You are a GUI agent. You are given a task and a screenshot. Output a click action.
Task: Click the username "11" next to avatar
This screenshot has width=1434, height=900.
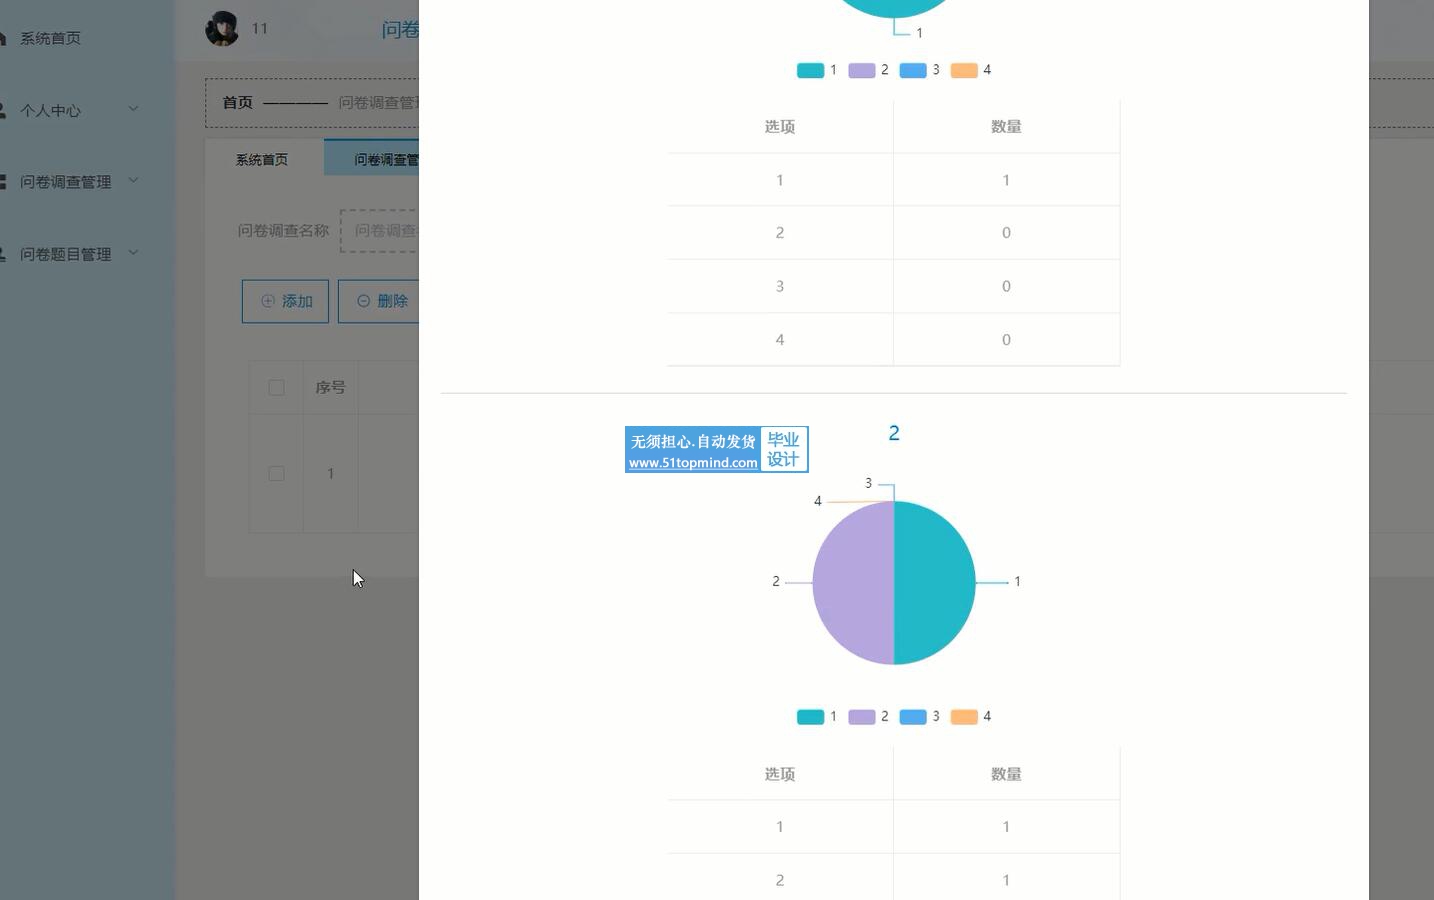point(260,28)
